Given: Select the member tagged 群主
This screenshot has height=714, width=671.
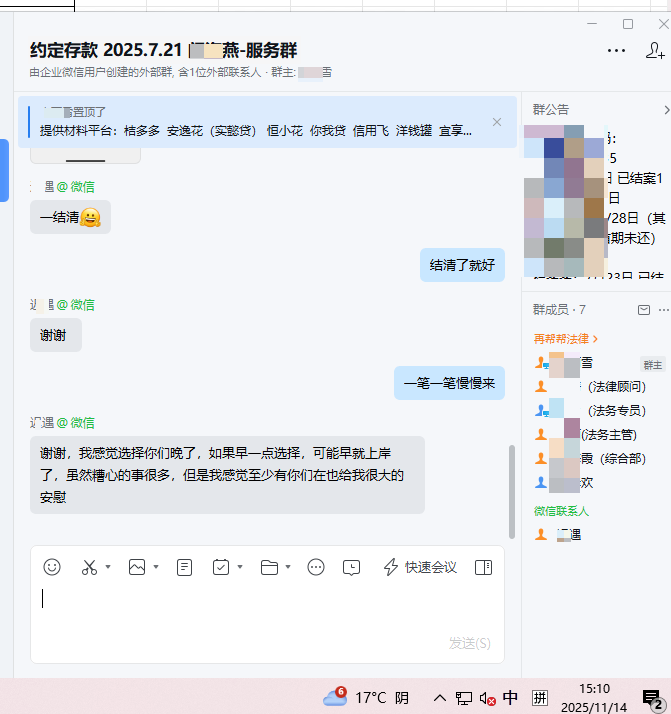Looking at the screenshot, I should (600, 363).
